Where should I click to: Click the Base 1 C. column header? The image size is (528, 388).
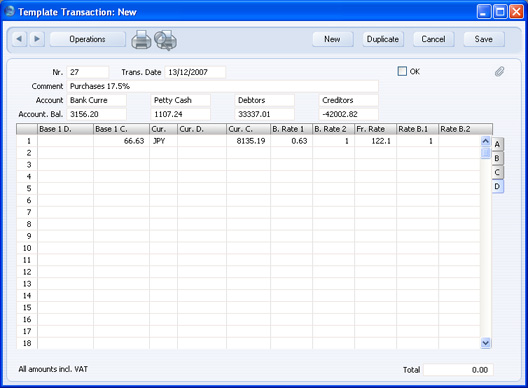click(x=121, y=129)
